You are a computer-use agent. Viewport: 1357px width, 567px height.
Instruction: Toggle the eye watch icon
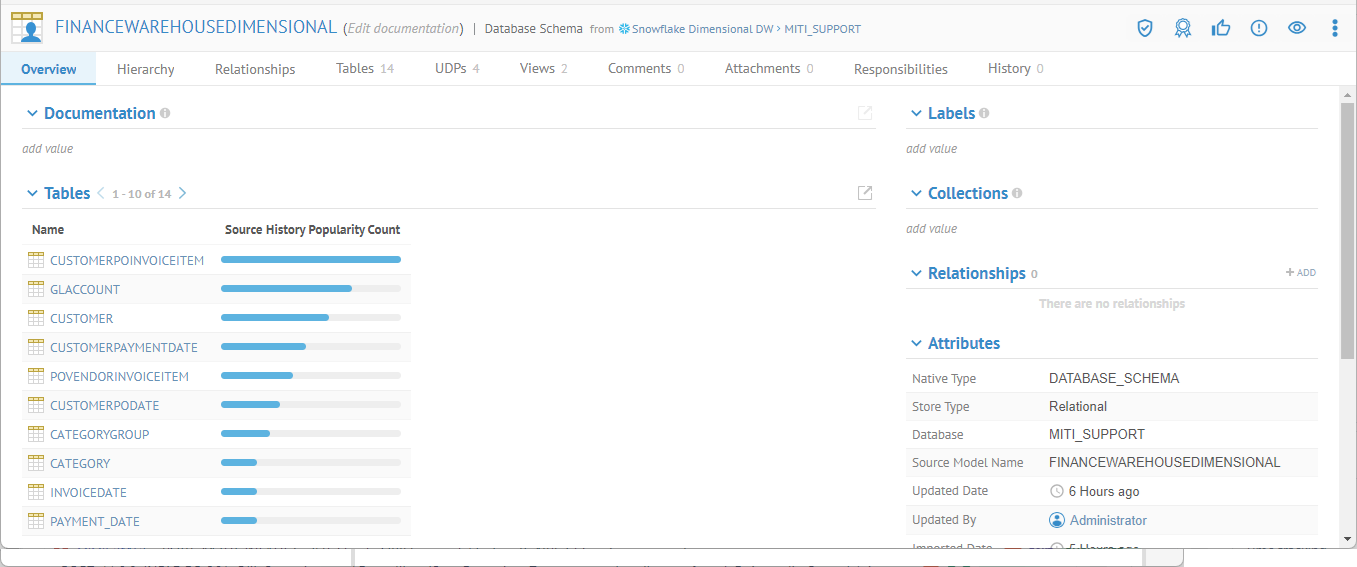point(1297,28)
